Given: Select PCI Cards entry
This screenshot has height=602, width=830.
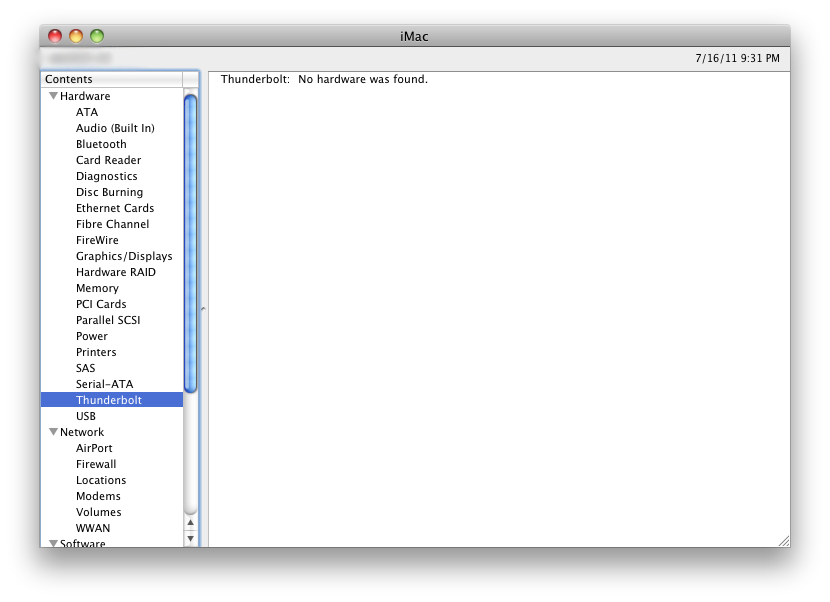Looking at the screenshot, I should click(x=101, y=304).
